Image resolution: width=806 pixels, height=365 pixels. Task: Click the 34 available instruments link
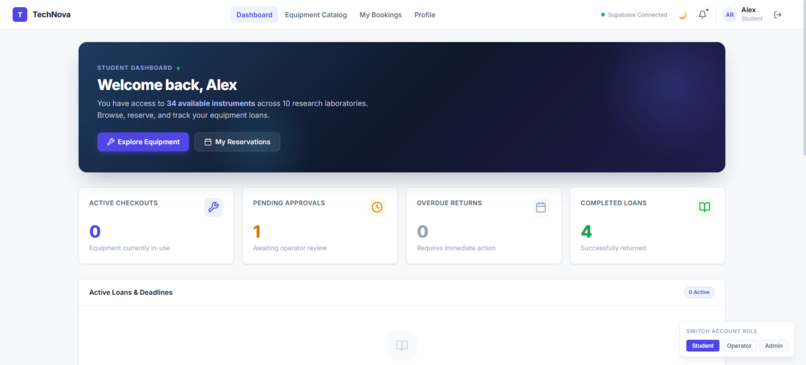[x=211, y=103]
